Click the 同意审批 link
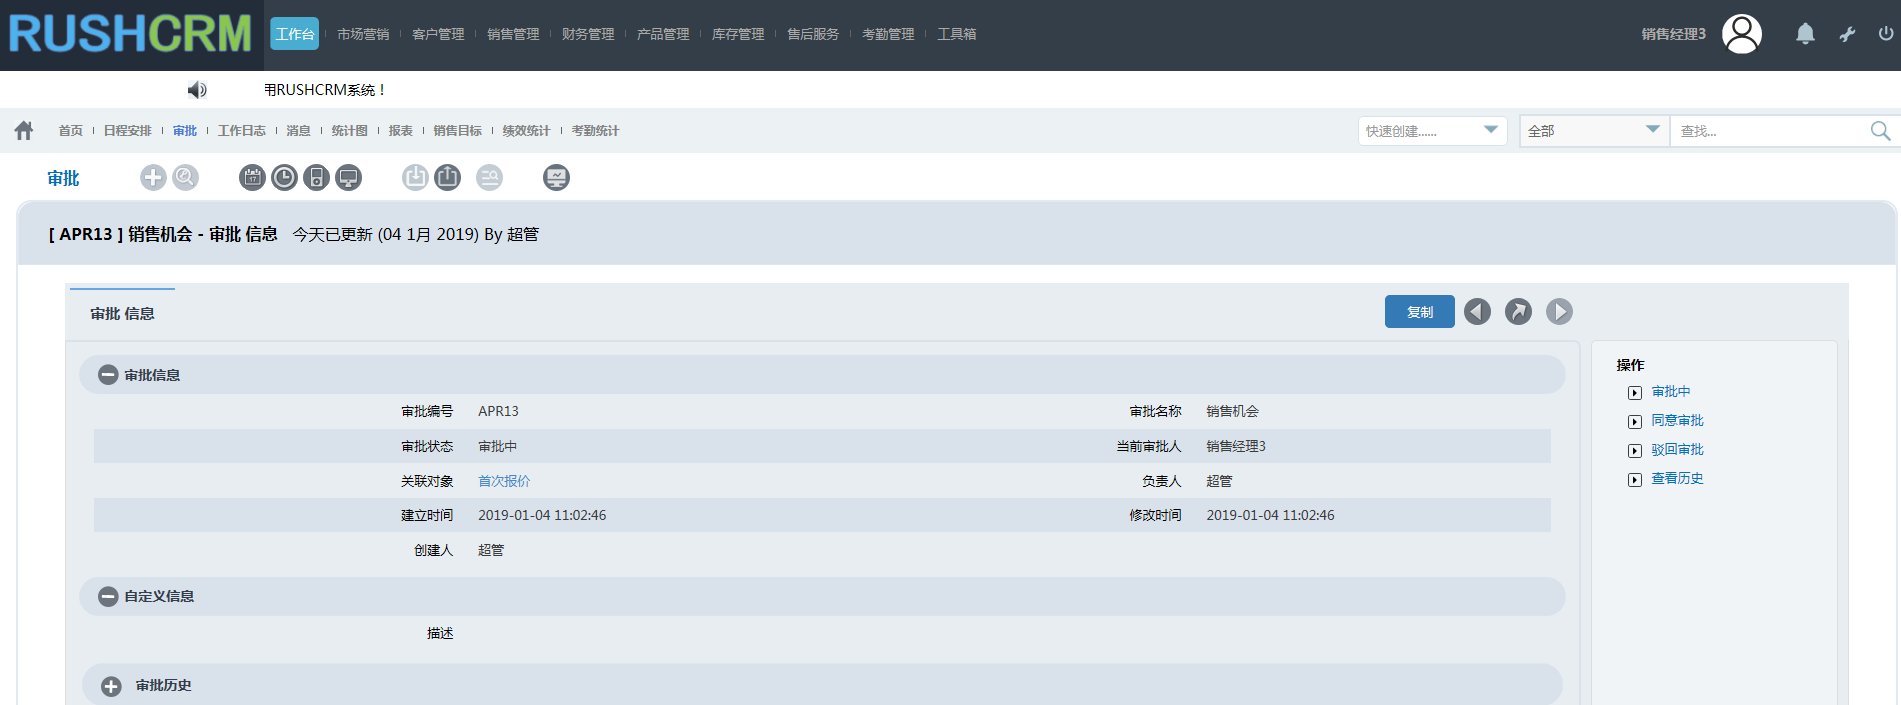This screenshot has height=705, width=1901. (1677, 421)
